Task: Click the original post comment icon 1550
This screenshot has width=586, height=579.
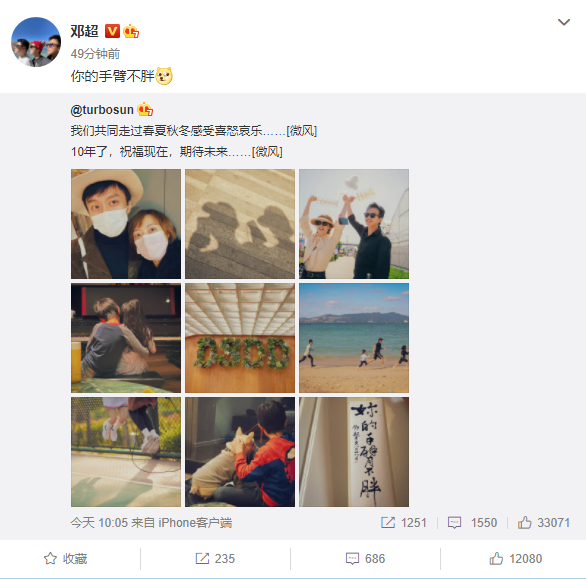Action: pos(472,523)
